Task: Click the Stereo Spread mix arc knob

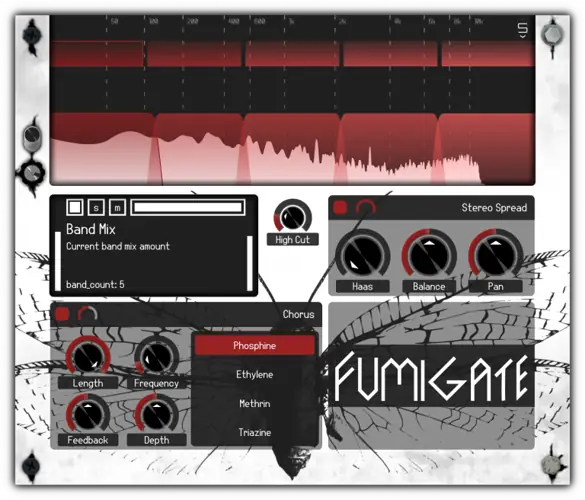Action: pos(365,207)
